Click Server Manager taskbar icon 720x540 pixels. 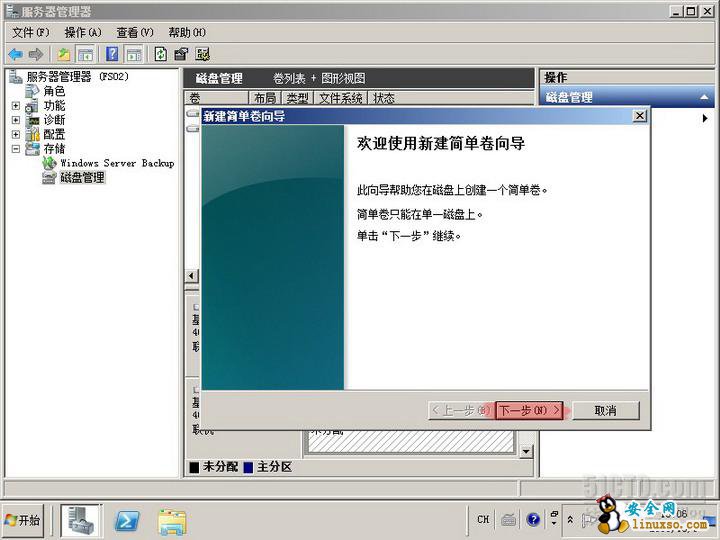tap(82, 520)
